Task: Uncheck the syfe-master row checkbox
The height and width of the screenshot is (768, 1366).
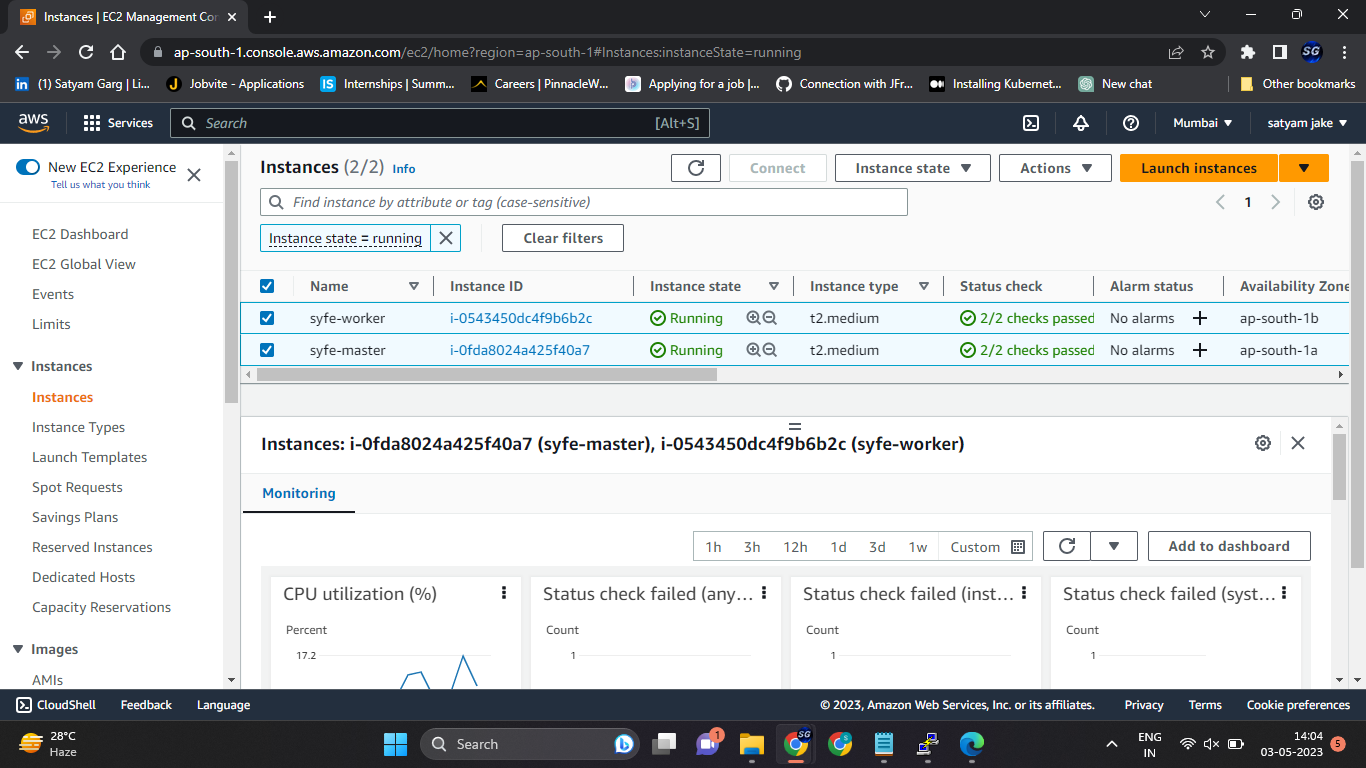Action: coord(267,350)
